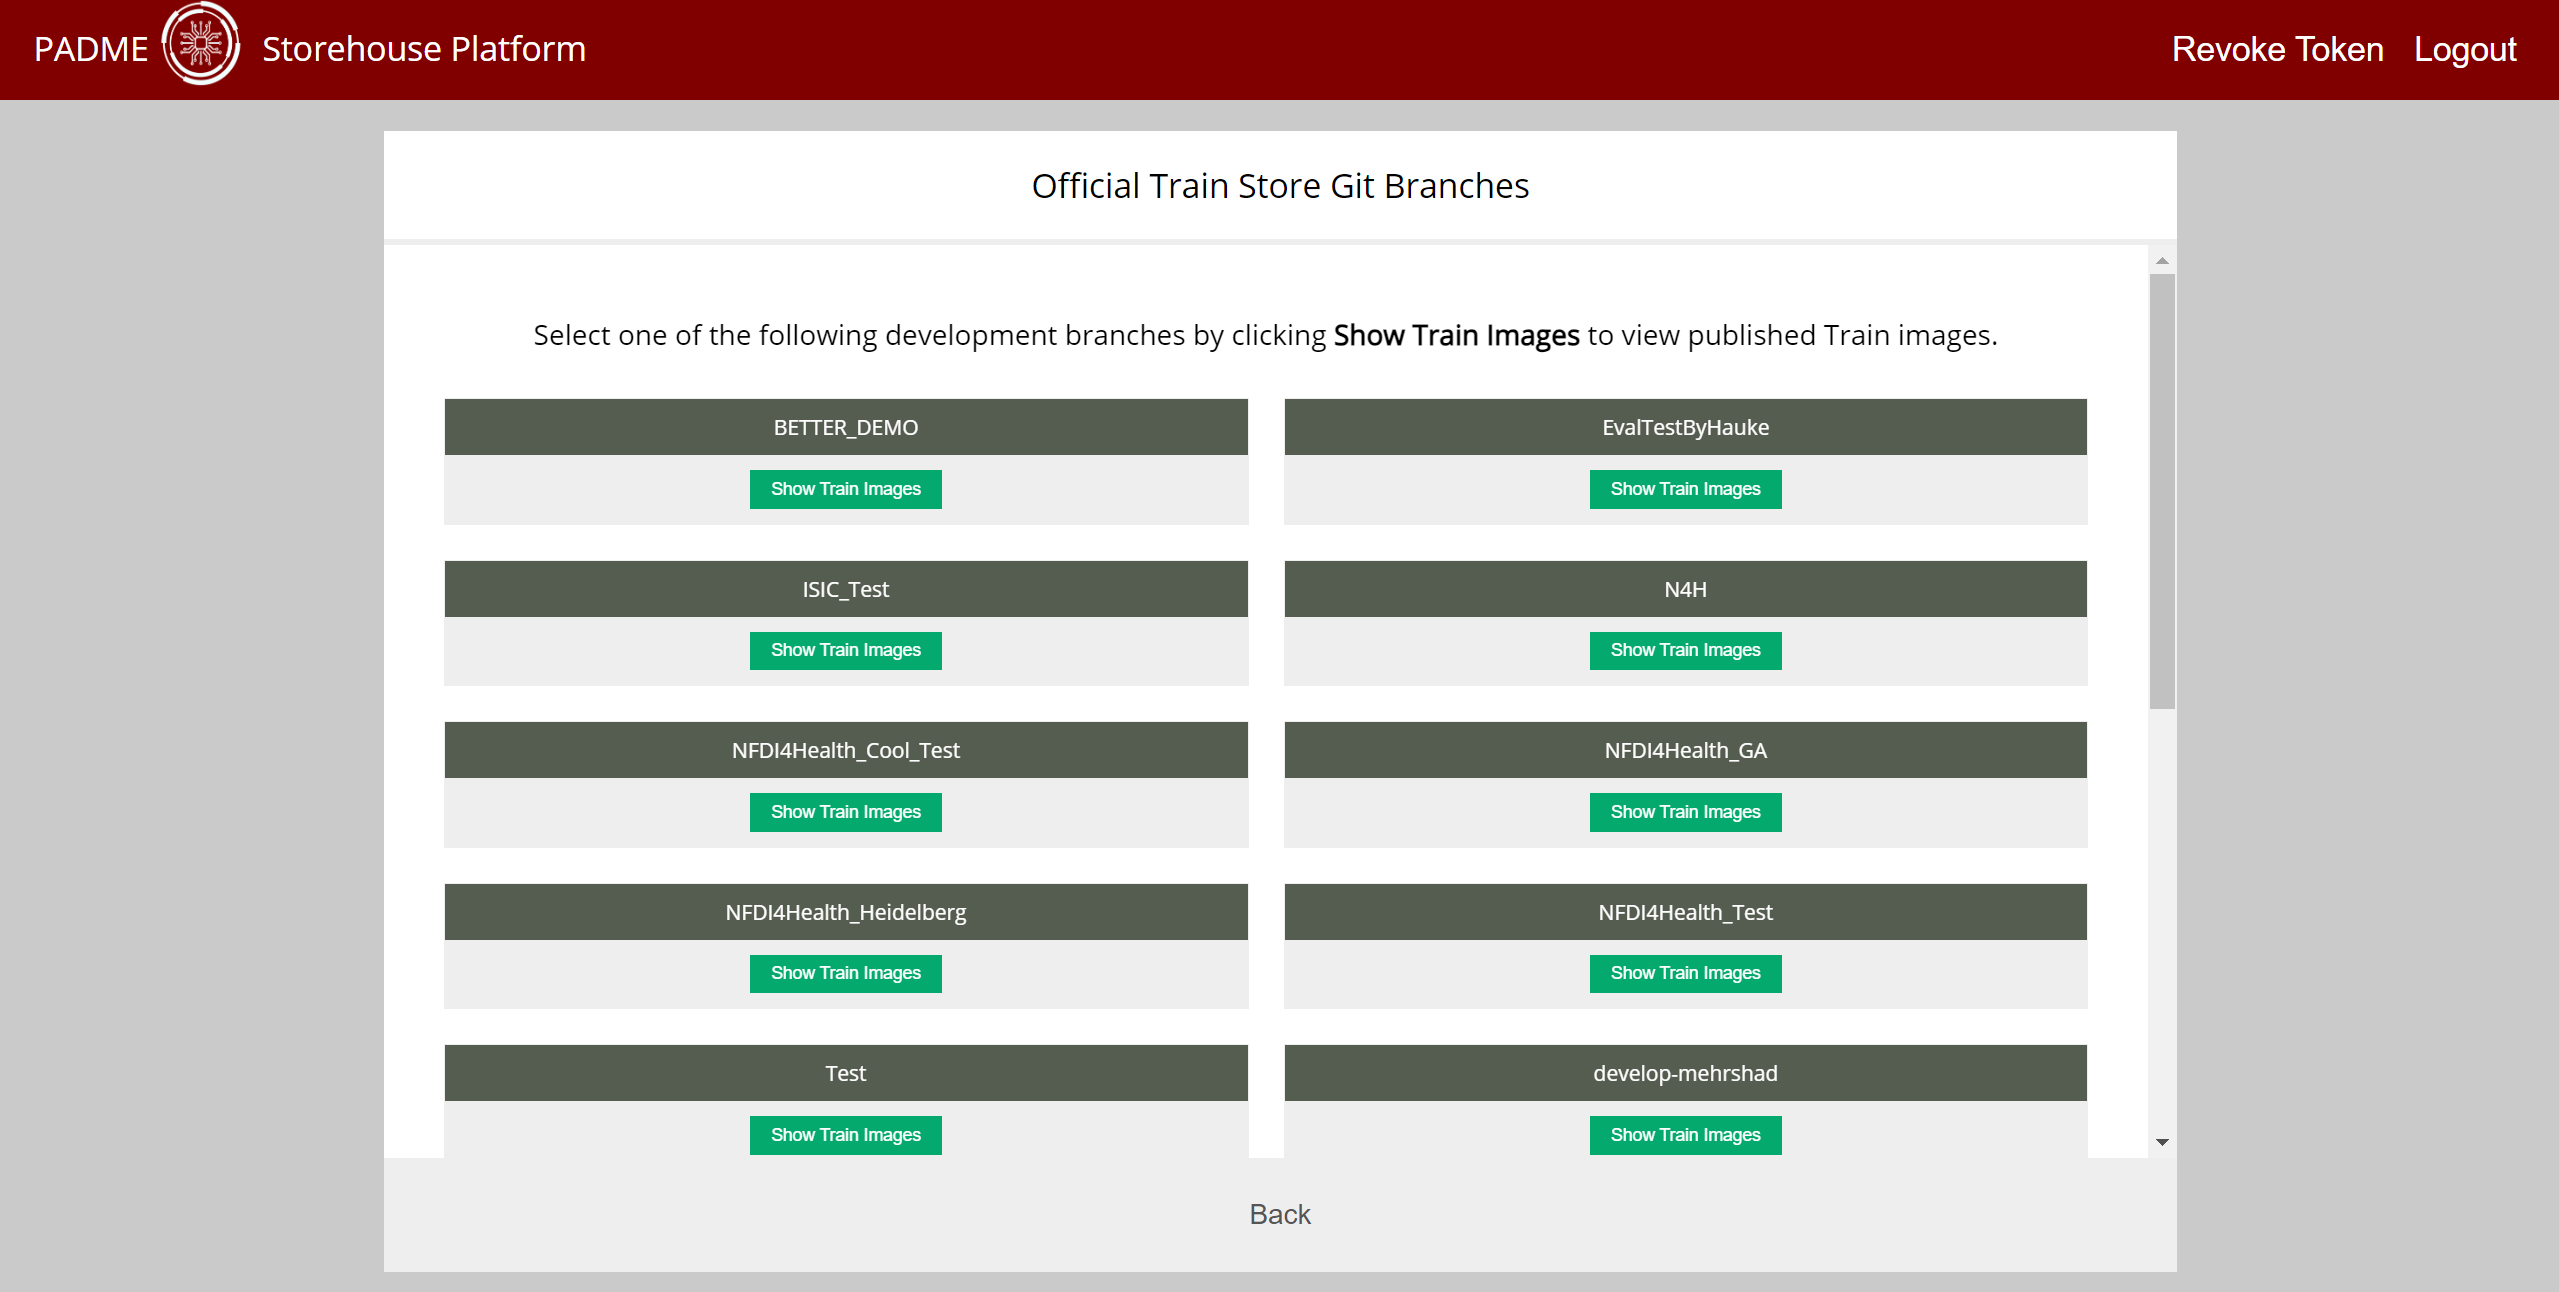This screenshot has width=2559, height=1292.
Task: Select Logout in the navigation bar
Action: pos(2465,48)
